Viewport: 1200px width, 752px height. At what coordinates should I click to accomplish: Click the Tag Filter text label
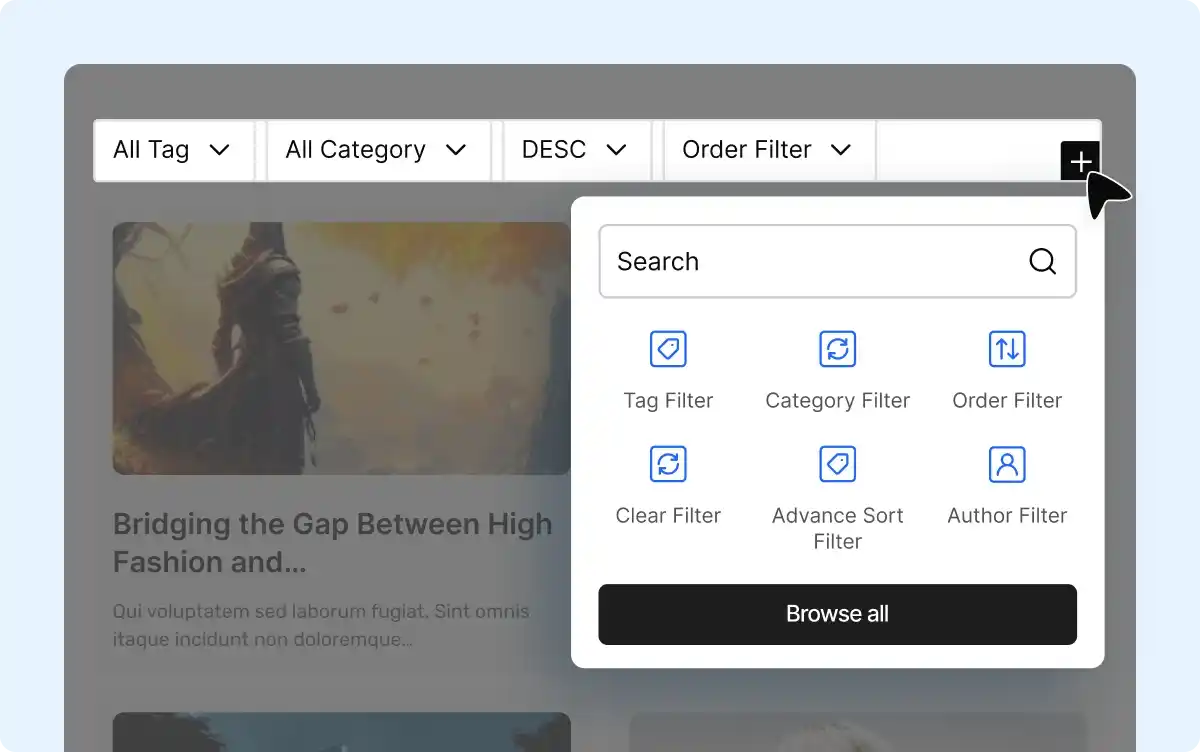pos(668,401)
